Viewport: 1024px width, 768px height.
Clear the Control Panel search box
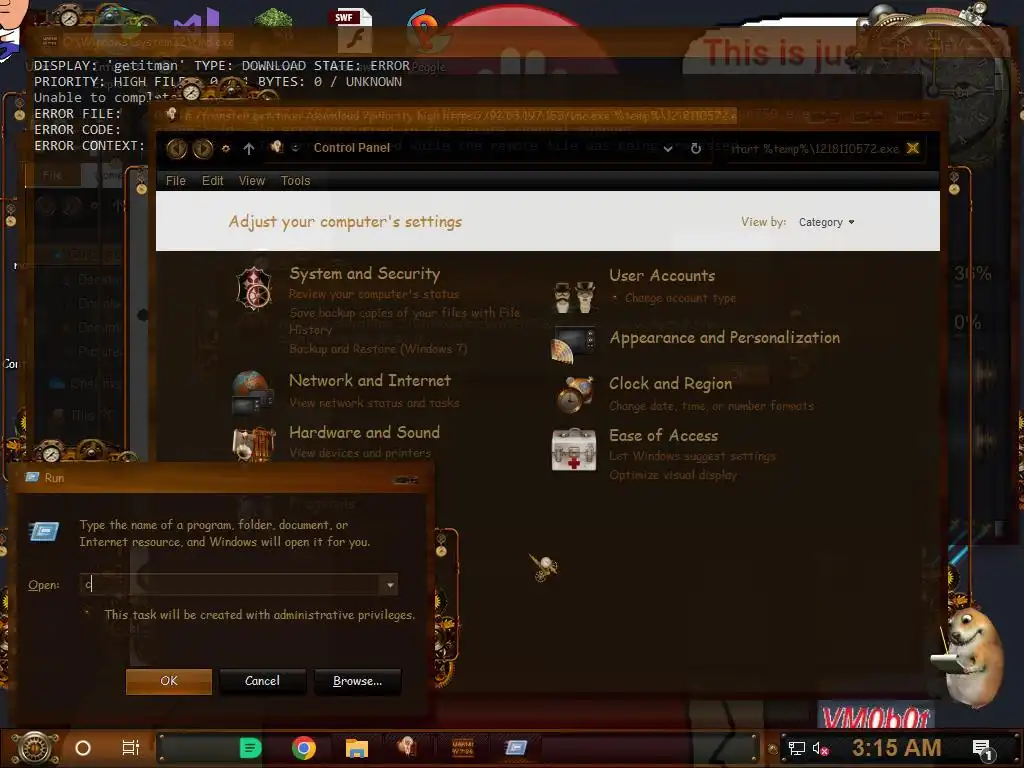[x=913, y=148]
